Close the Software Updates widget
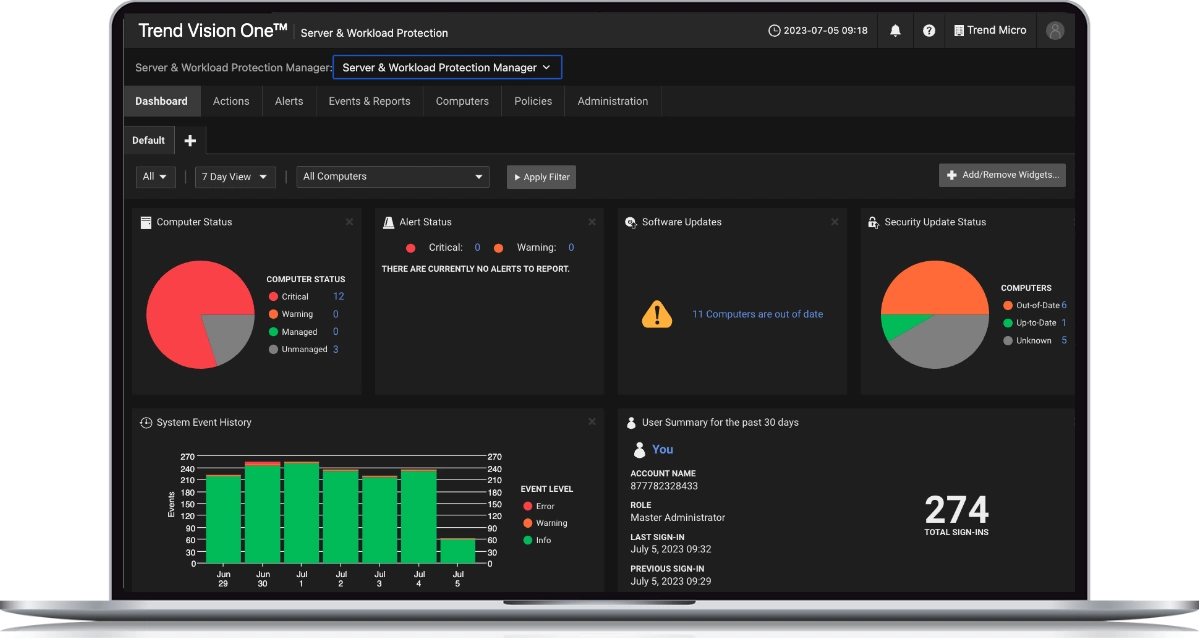1200x638 pixels. 835,222
